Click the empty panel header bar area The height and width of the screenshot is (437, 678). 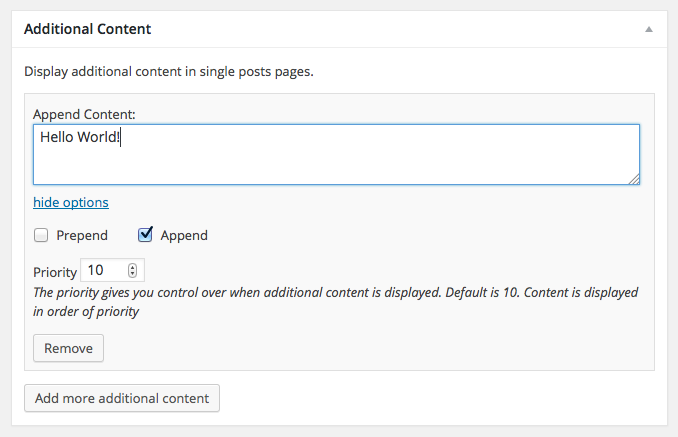[x=400, y=29]
